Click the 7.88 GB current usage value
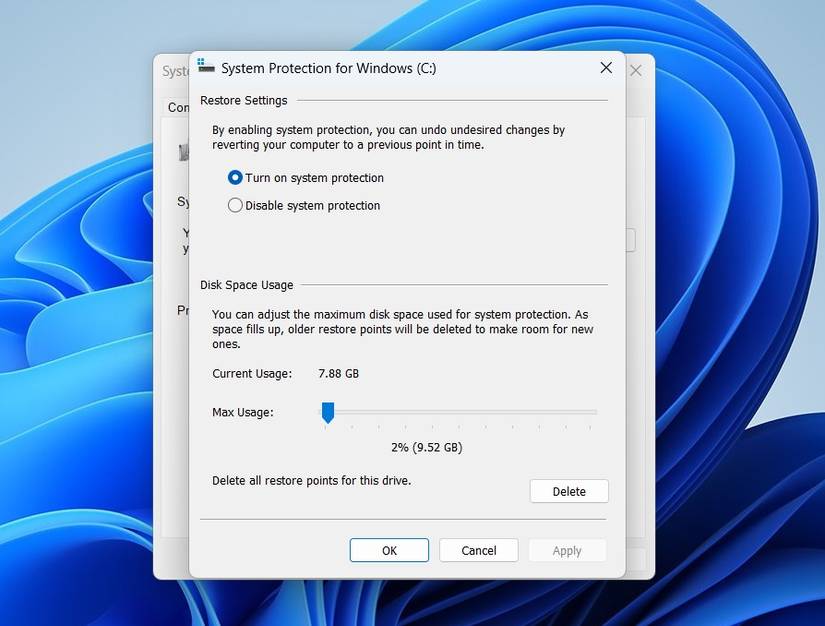825x626 pixels. 338,373
